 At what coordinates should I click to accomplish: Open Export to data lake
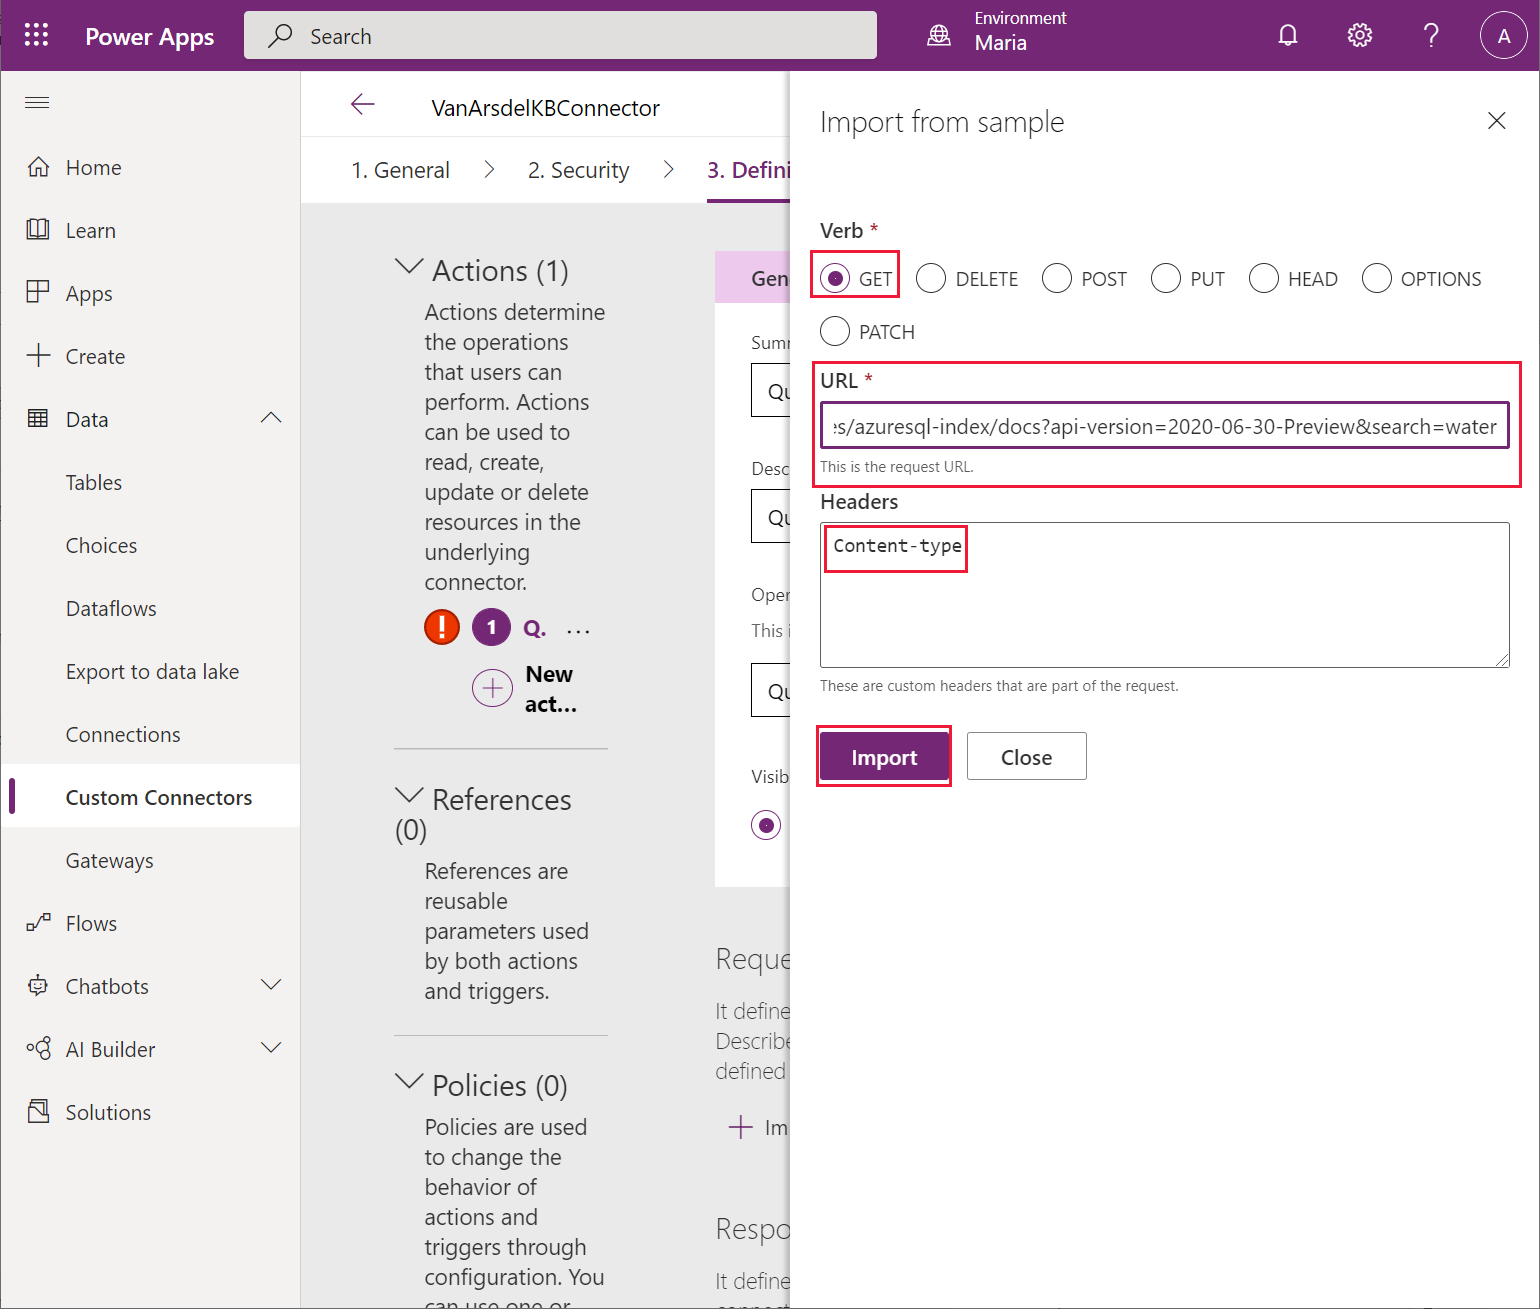coord(152,671)
